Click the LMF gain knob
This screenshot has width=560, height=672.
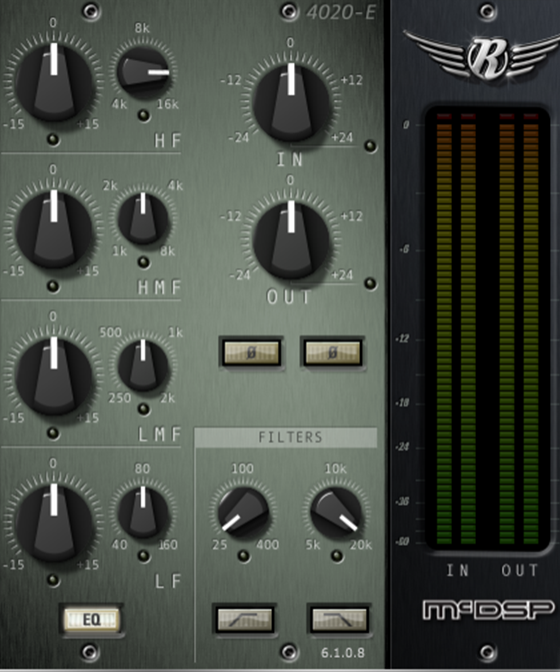point(54,376)
